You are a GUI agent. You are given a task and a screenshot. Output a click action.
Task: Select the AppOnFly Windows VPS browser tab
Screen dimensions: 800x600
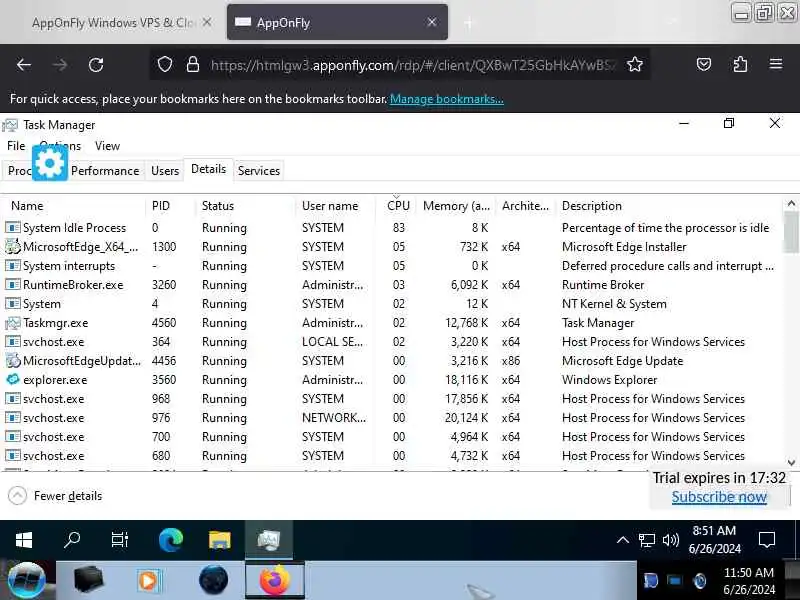(x=114, y=22)
